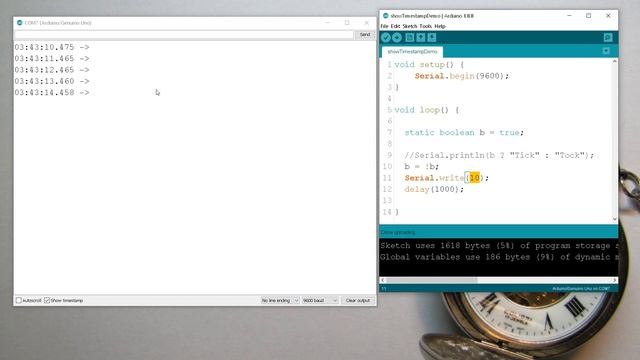Click the Send button
The image size is (640, 360).
pyautogui.click(x=365, y=35)
